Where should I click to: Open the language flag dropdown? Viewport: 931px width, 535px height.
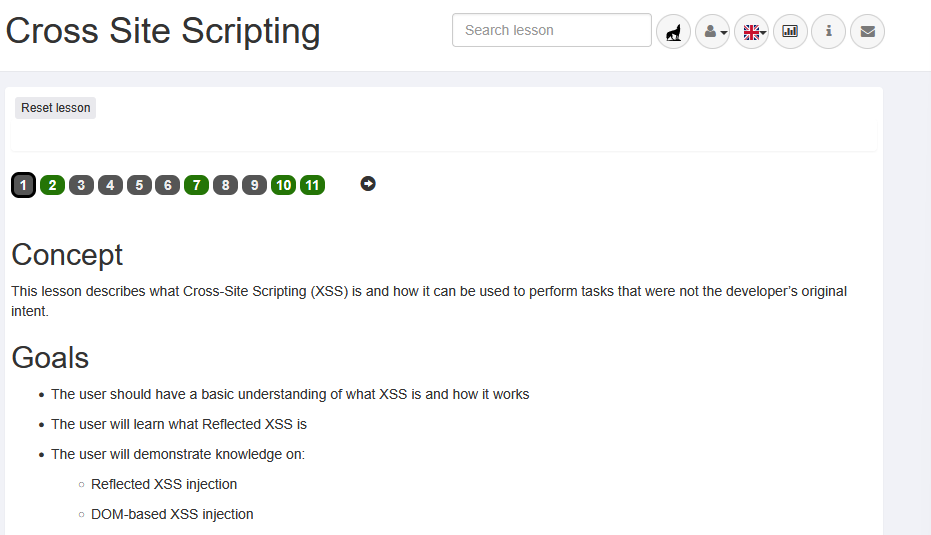752,31
